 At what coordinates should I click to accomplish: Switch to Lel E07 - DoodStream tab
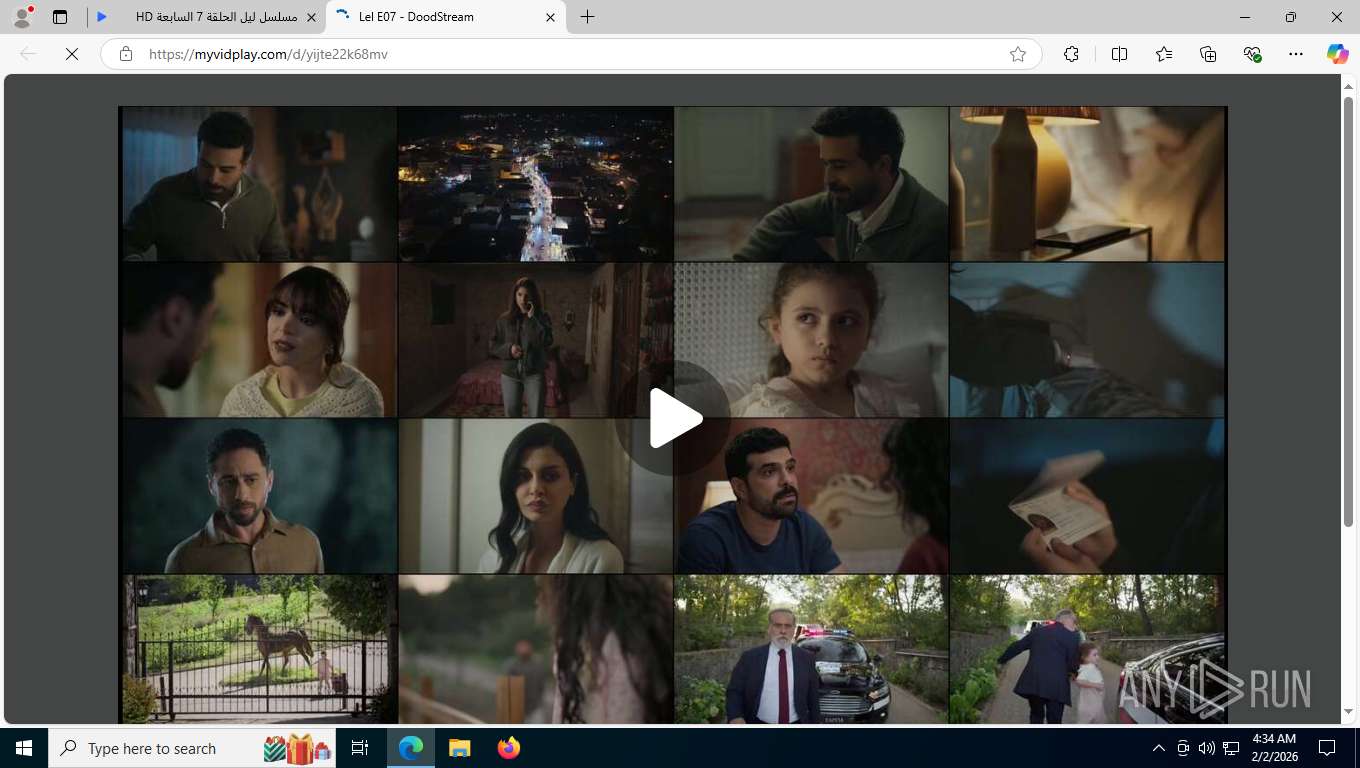446,17
